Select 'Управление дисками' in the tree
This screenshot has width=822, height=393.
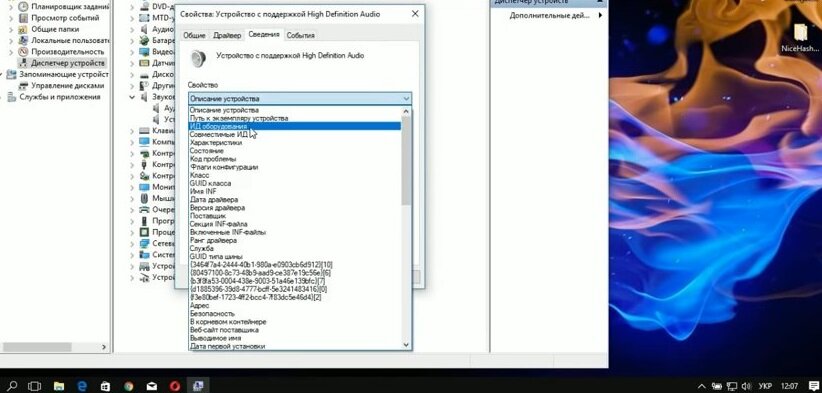68,85
